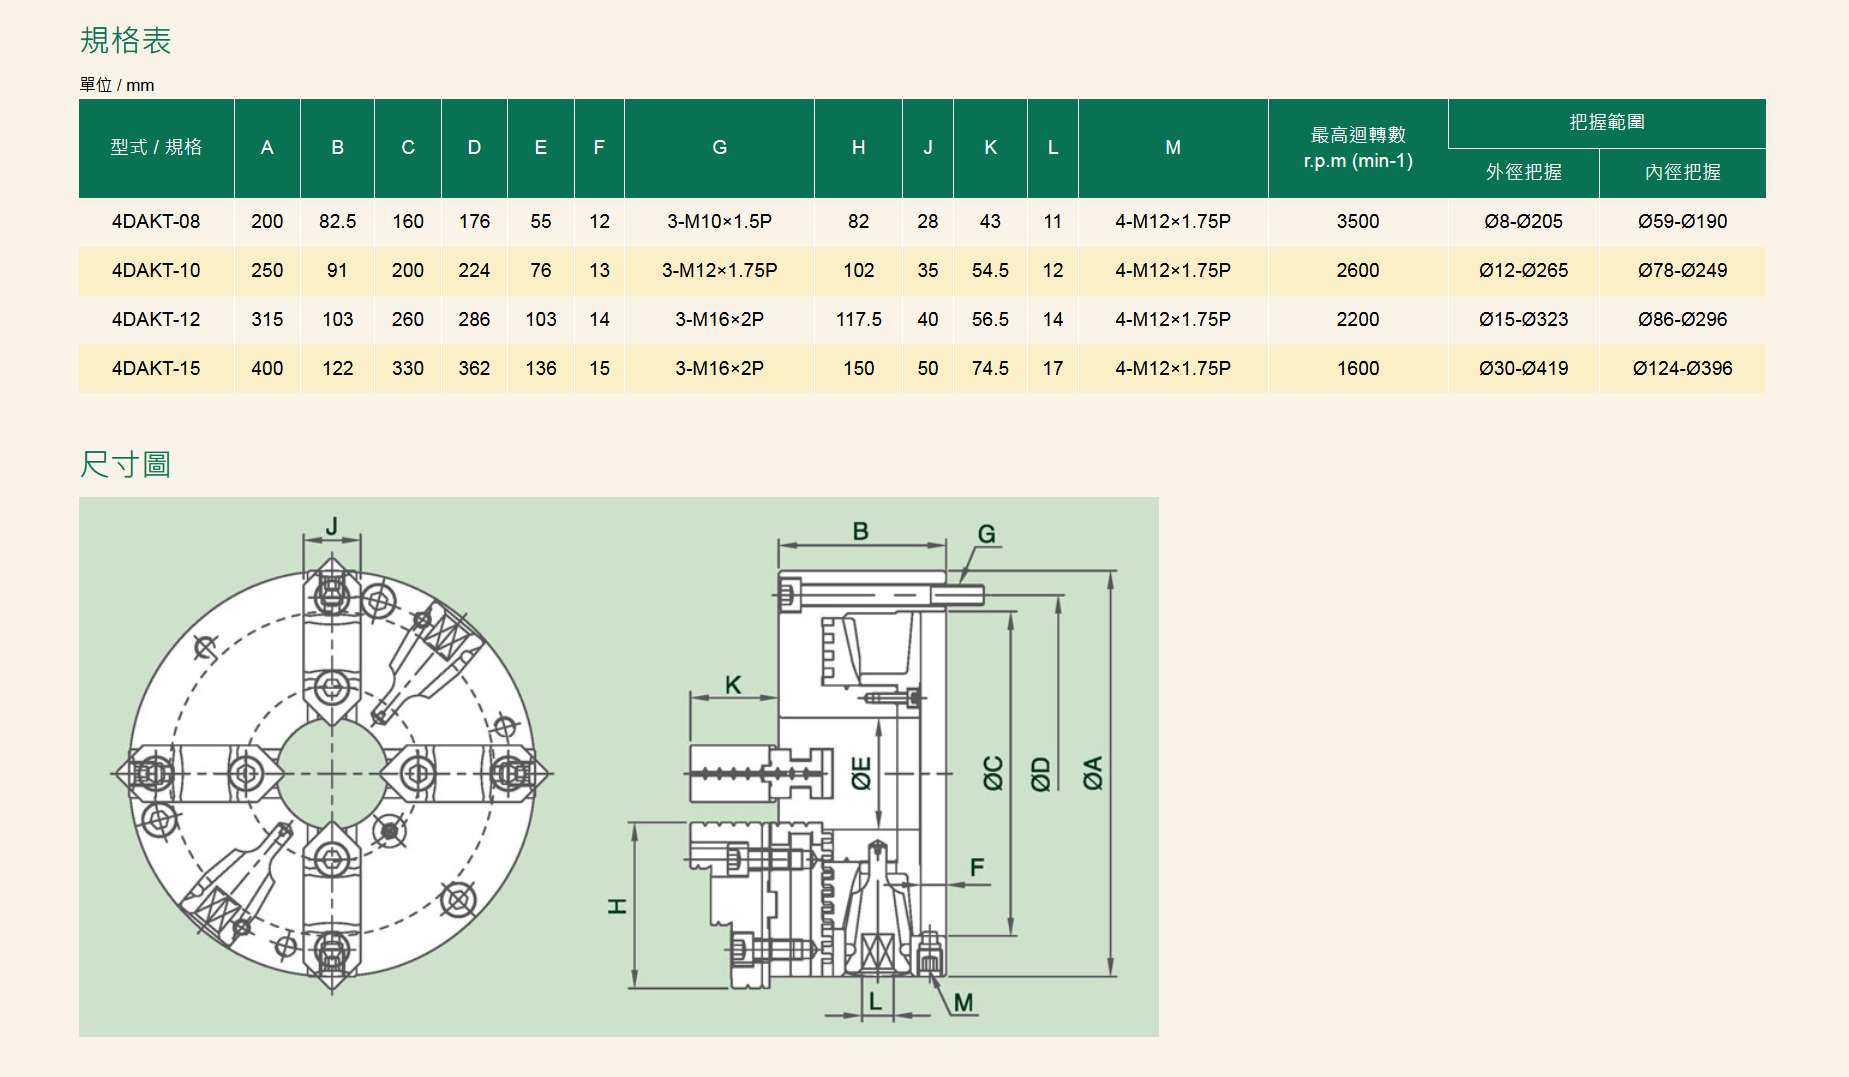Click the front-view chuck drawing
This screenshot has width=1849, height=1077.
tap(332, 773)
